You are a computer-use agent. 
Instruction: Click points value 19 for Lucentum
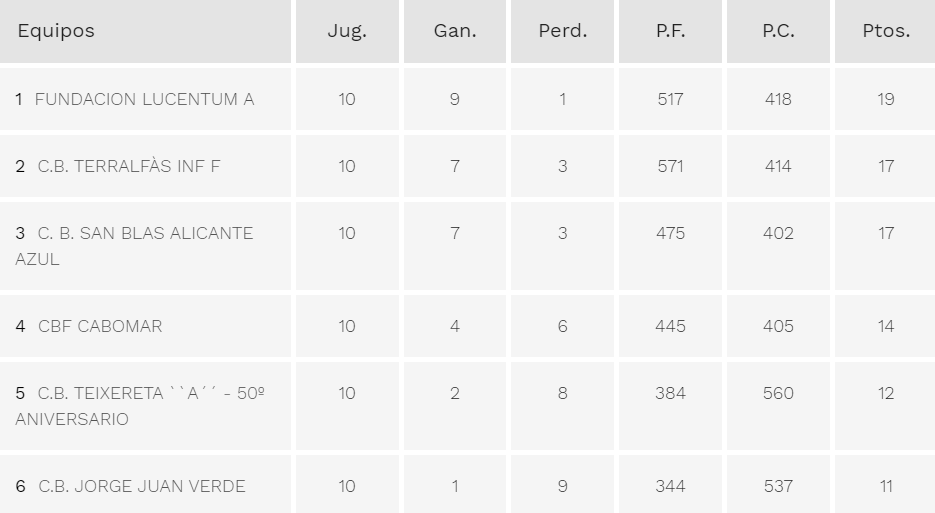click(886, 99)
